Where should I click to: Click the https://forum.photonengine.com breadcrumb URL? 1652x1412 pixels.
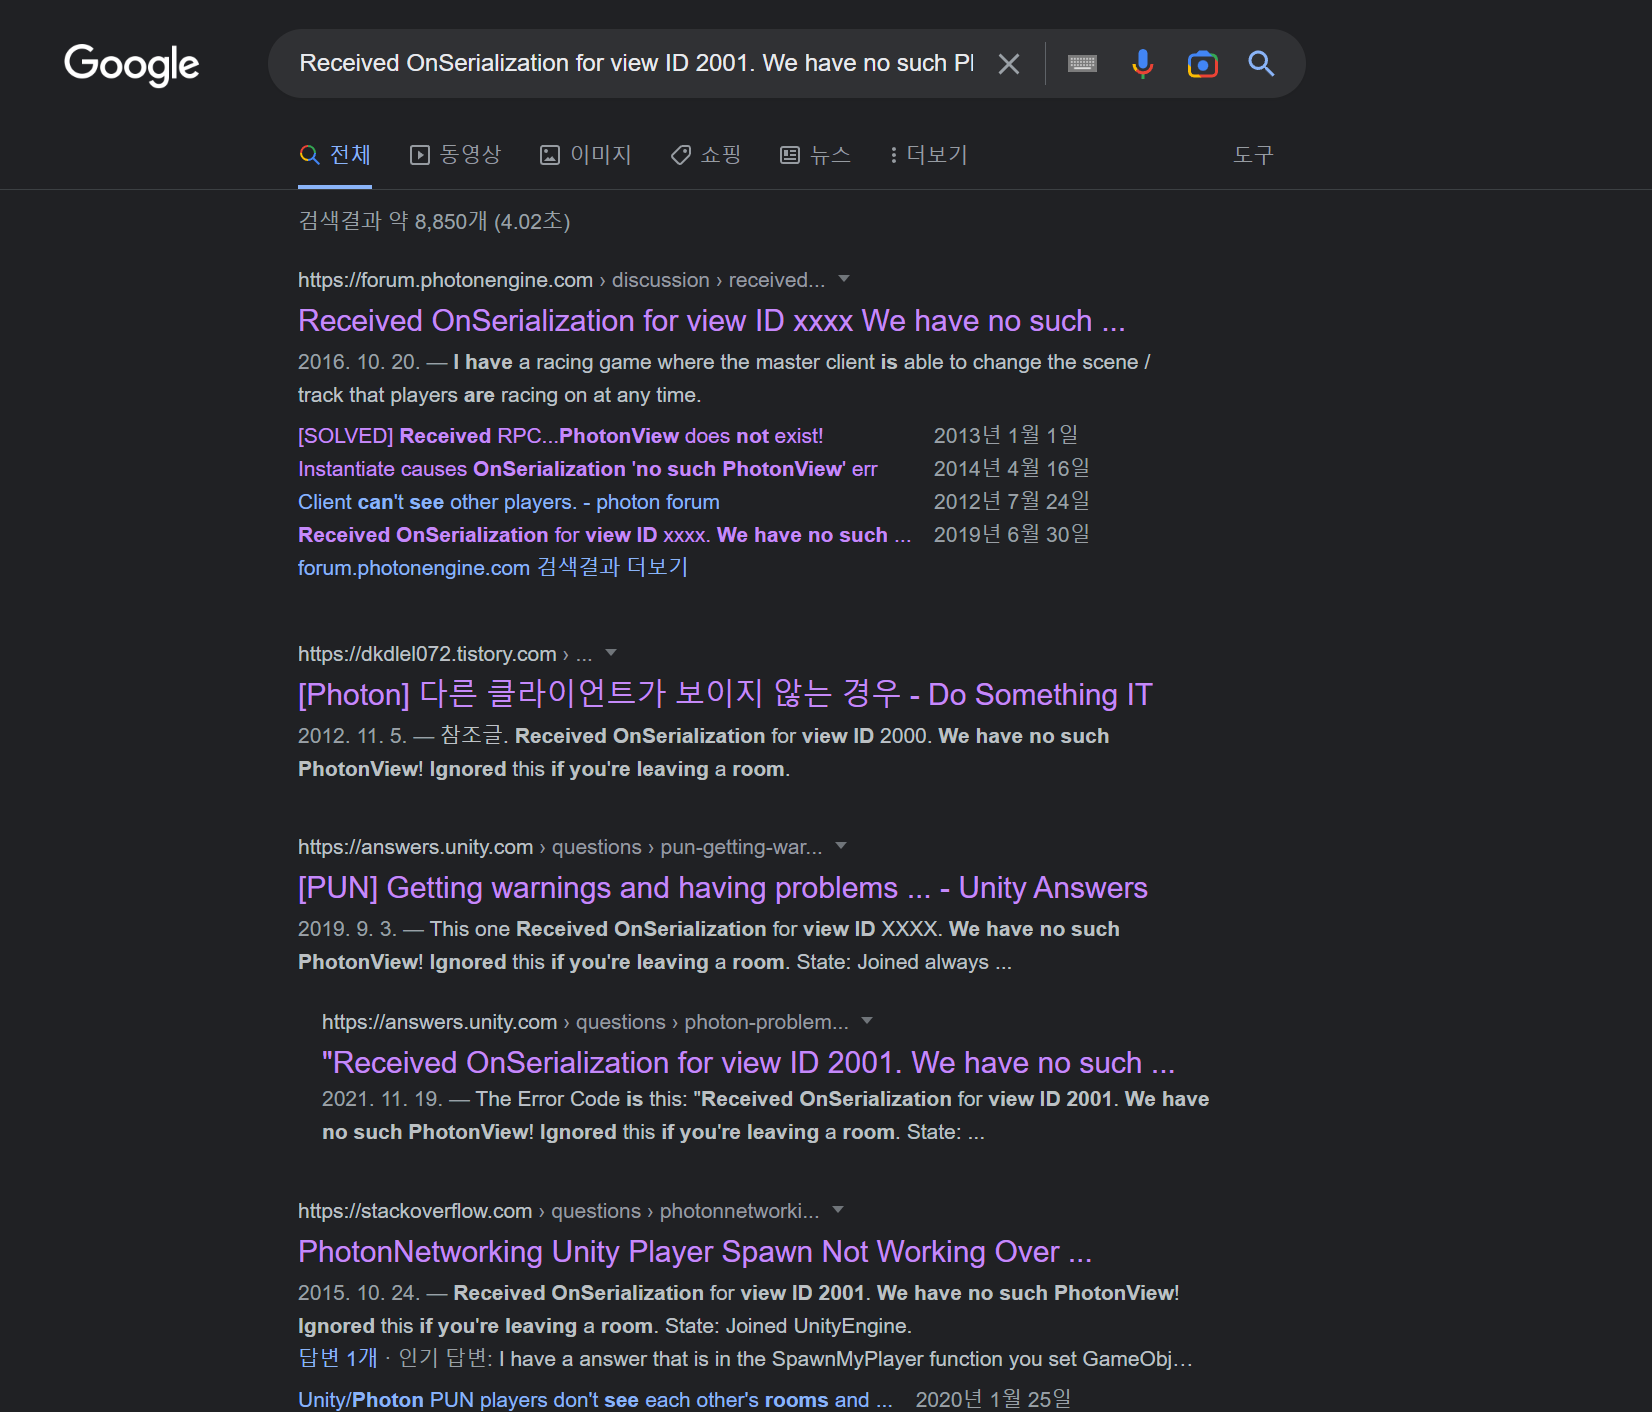(x=445, y=280)
